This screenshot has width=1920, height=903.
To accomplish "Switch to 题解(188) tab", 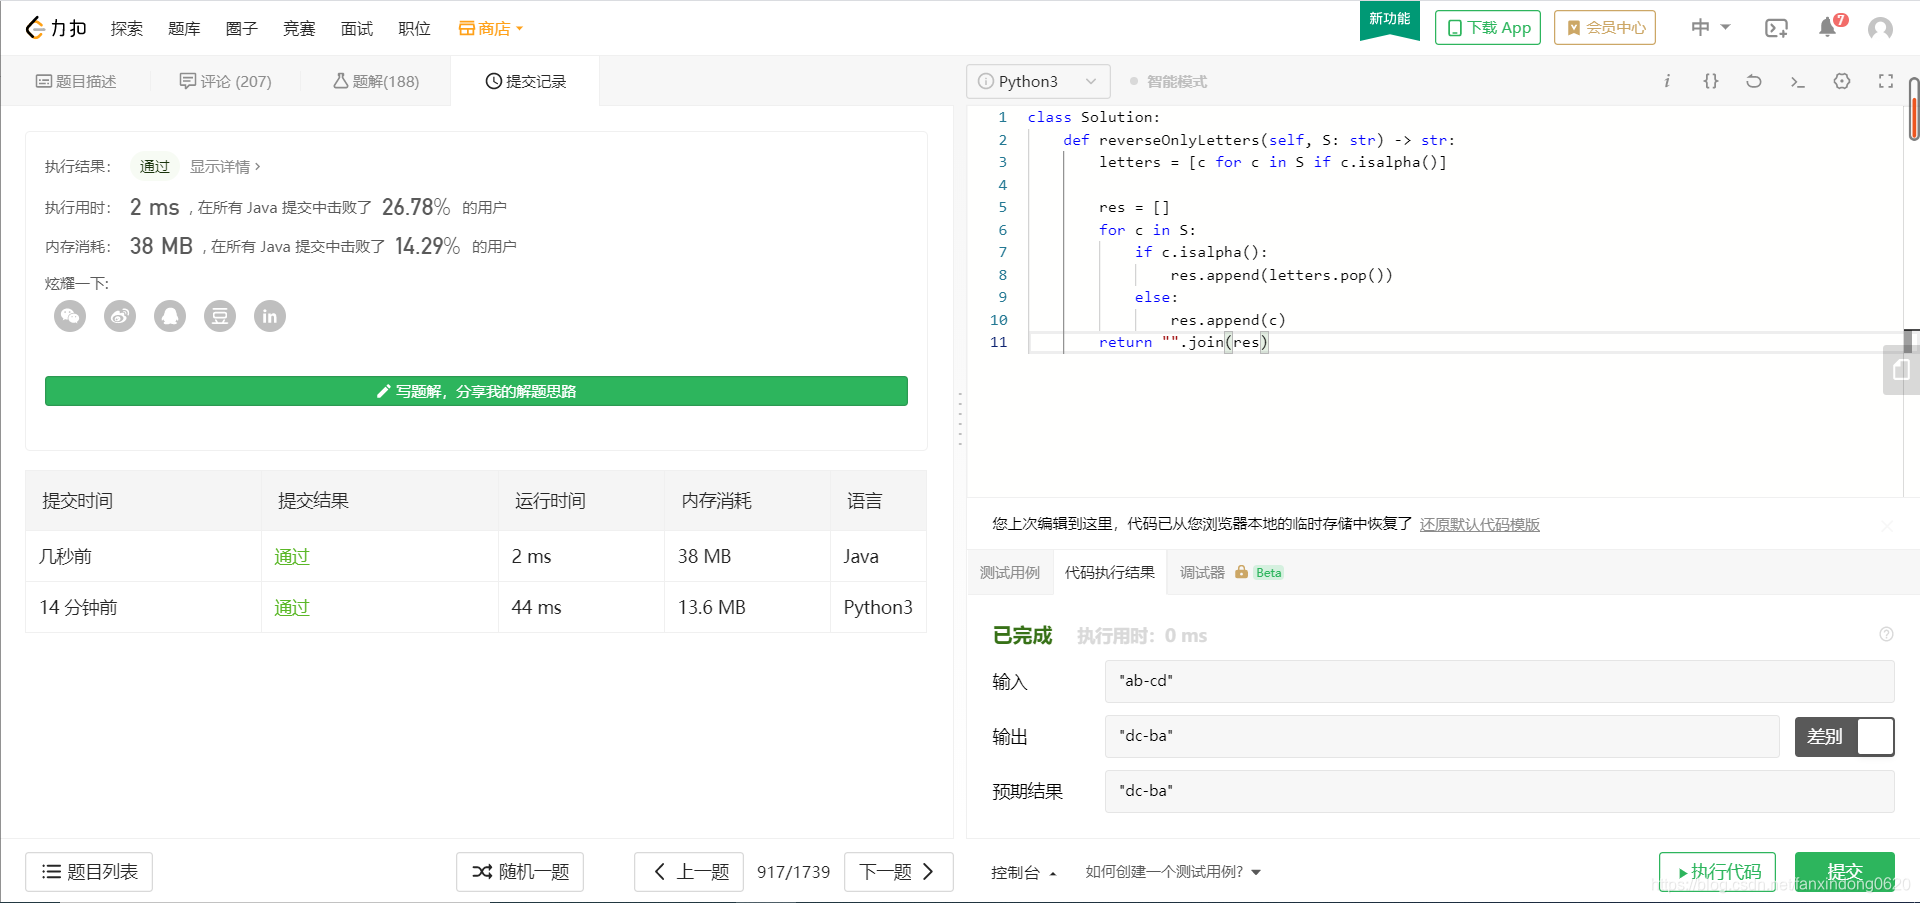I will coord(376,81).
